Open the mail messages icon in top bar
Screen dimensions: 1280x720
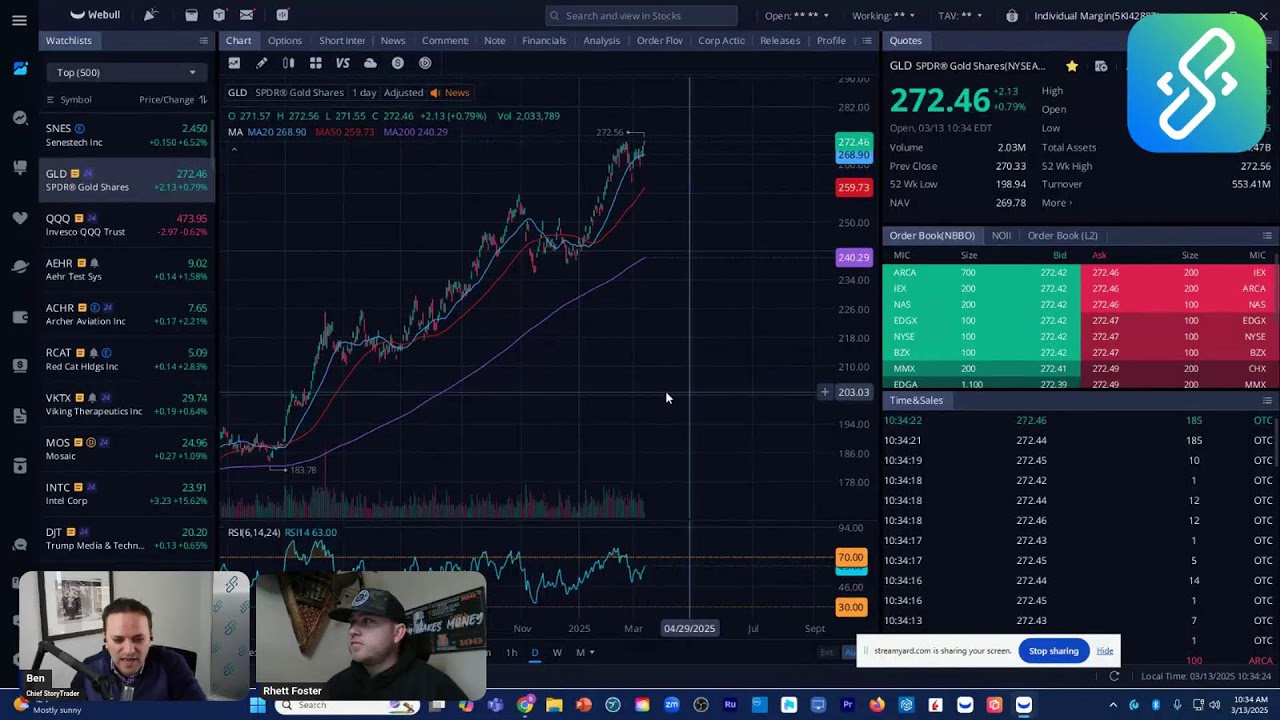coord(246,15)
